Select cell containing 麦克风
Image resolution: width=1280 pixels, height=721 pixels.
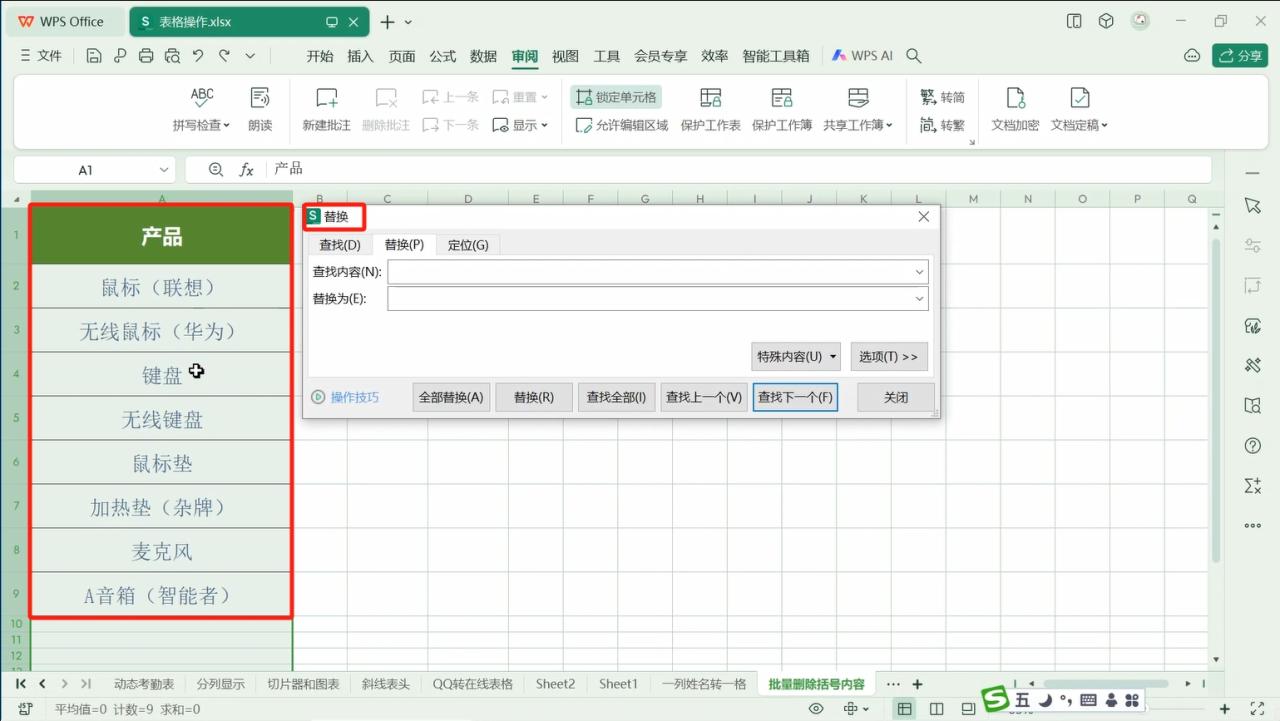pyautogui.click(x=161, y=551)
